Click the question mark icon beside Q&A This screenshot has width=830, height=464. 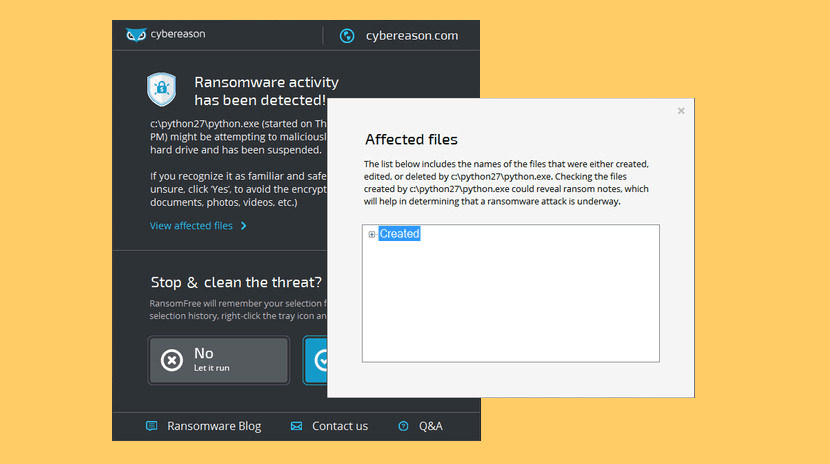403,426
